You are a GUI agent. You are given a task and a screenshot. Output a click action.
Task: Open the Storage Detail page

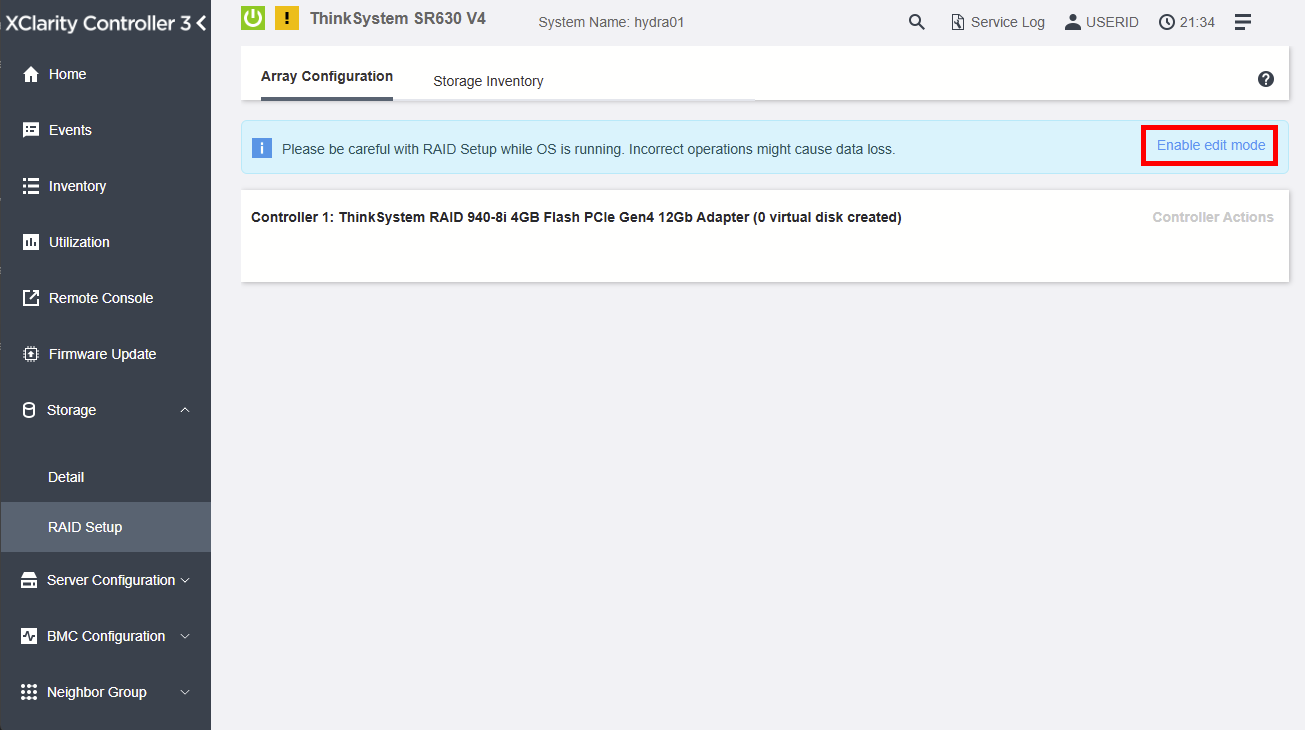click(x=66, y=477)
